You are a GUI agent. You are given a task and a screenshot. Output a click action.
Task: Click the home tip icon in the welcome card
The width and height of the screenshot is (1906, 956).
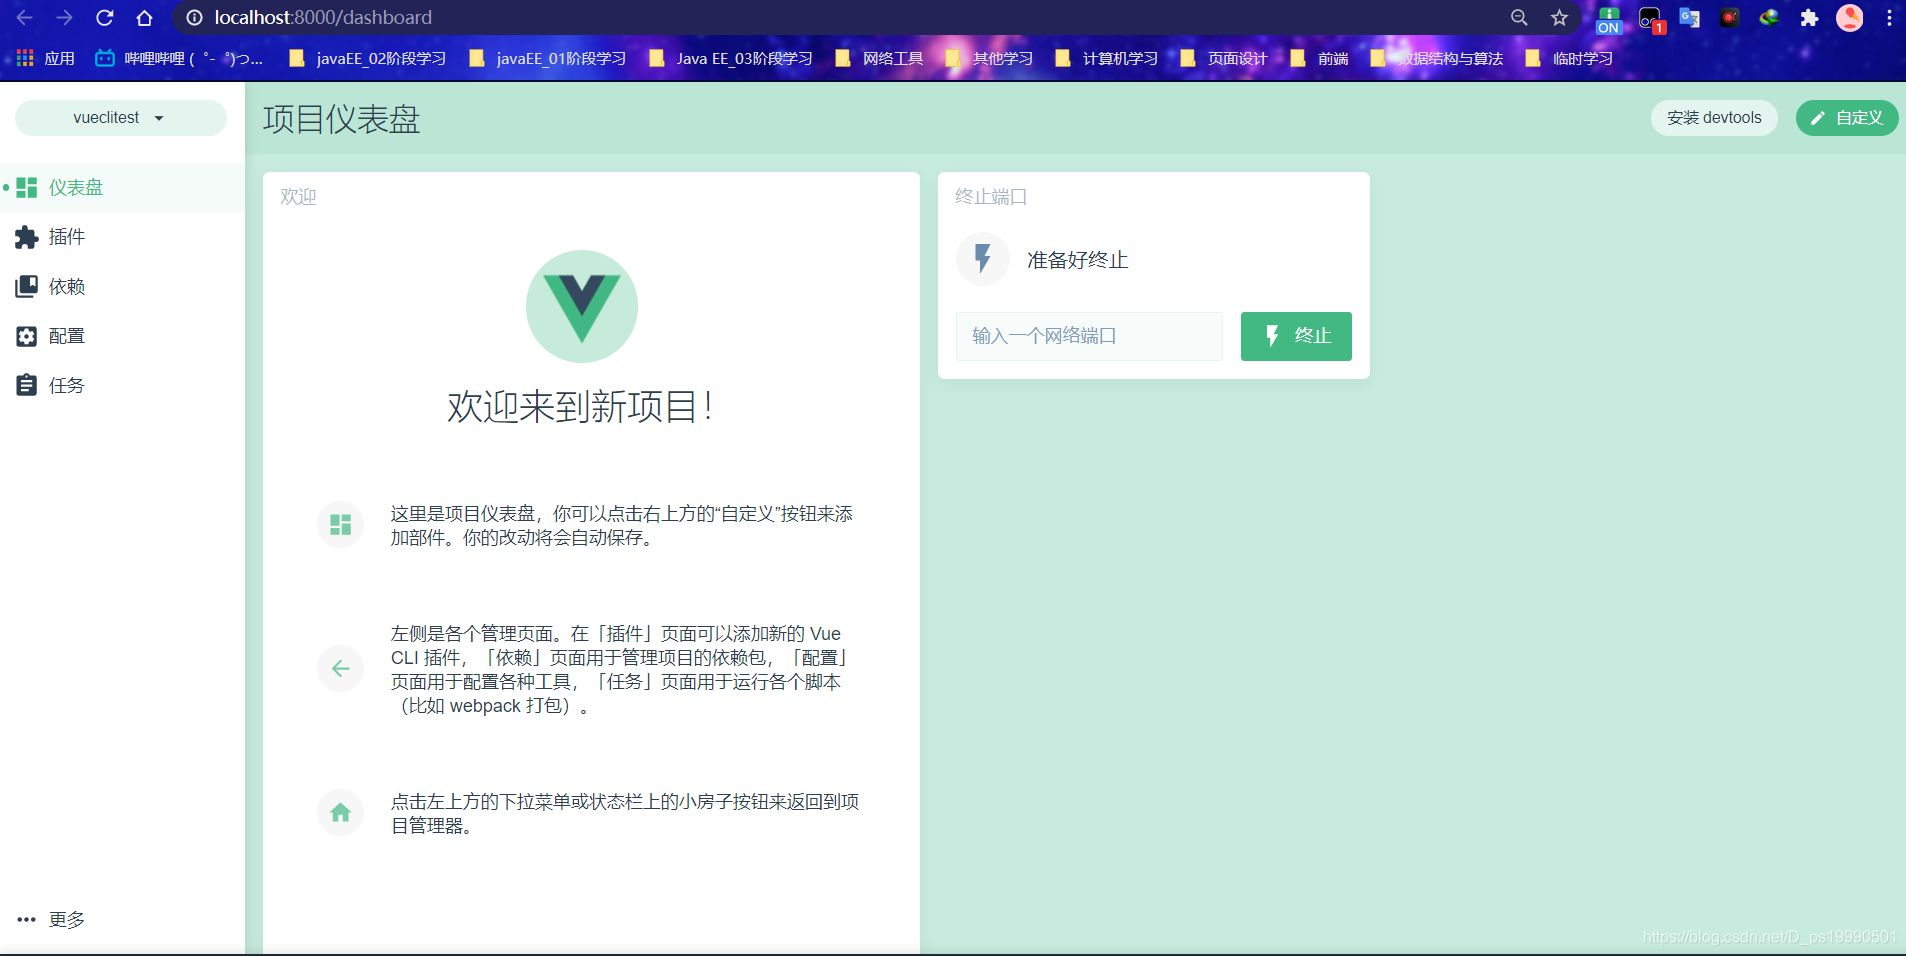click(x=341, y=813)
